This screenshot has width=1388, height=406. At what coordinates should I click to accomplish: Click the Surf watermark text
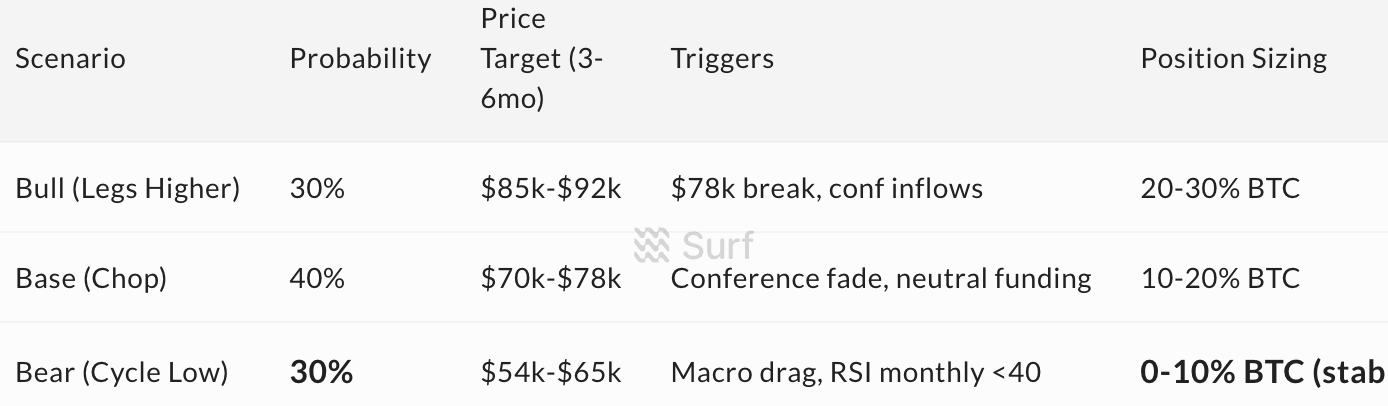[718, 245]
